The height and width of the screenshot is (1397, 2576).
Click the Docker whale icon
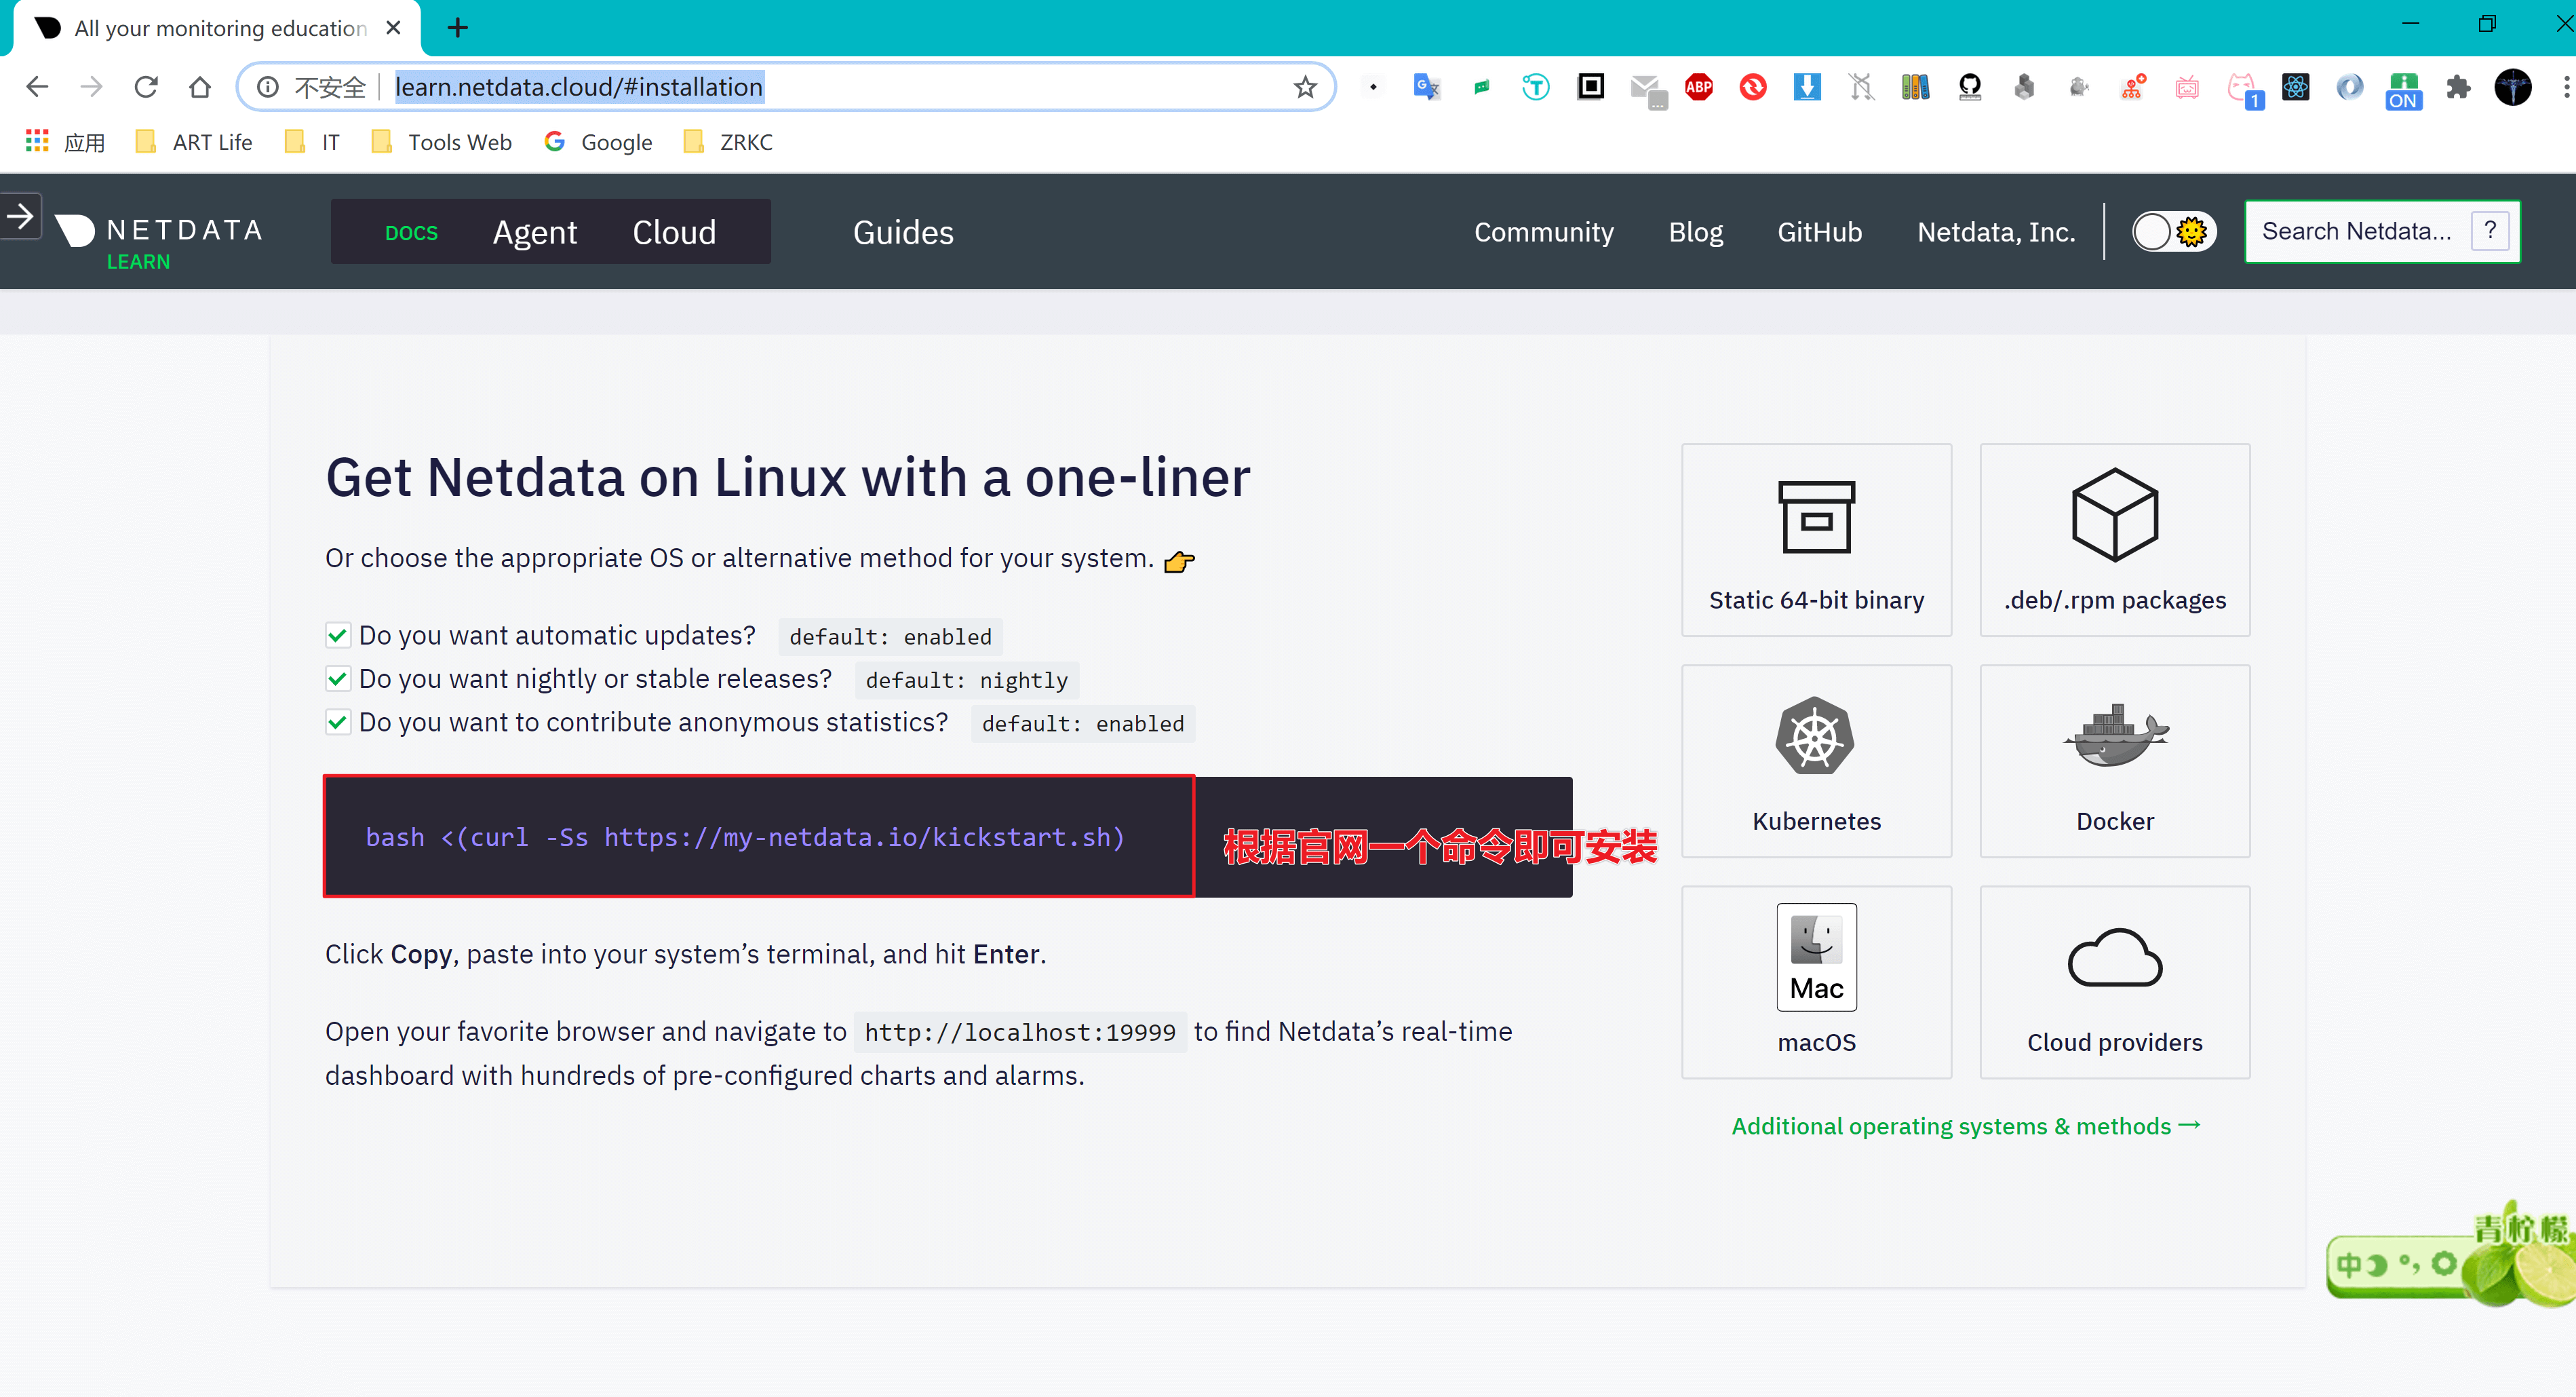point(2114,737)
